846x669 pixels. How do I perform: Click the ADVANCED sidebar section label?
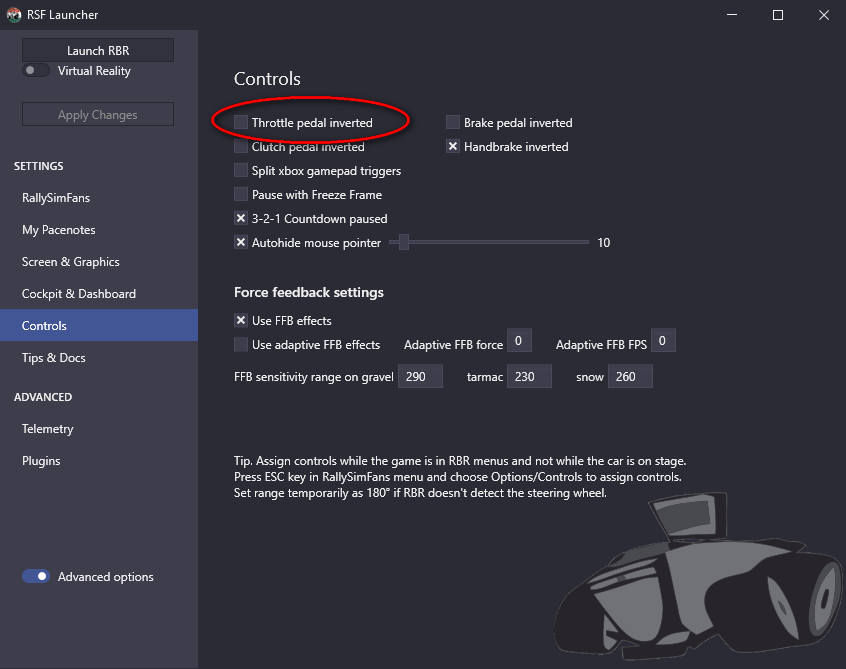coord(43,397)
